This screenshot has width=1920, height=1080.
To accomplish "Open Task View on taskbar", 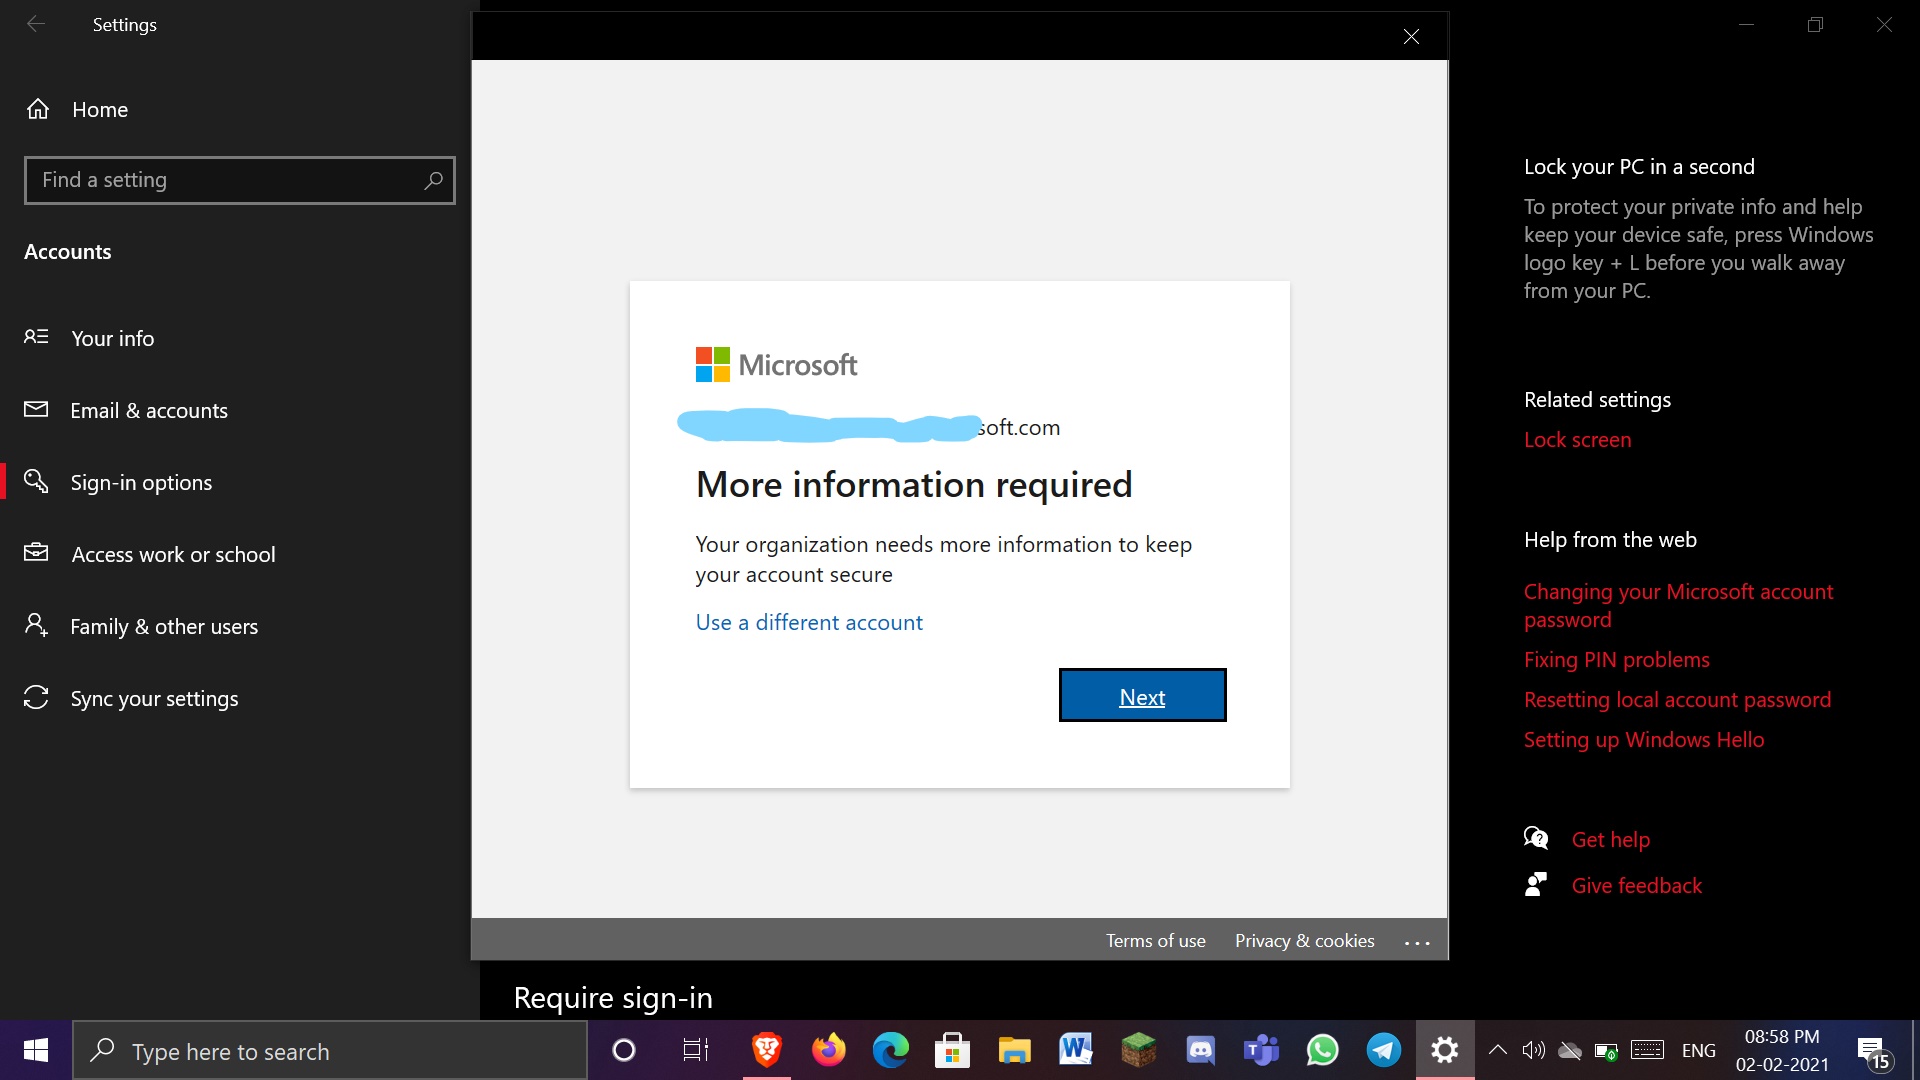I will pyautogui.click(x=696, y=1050).
